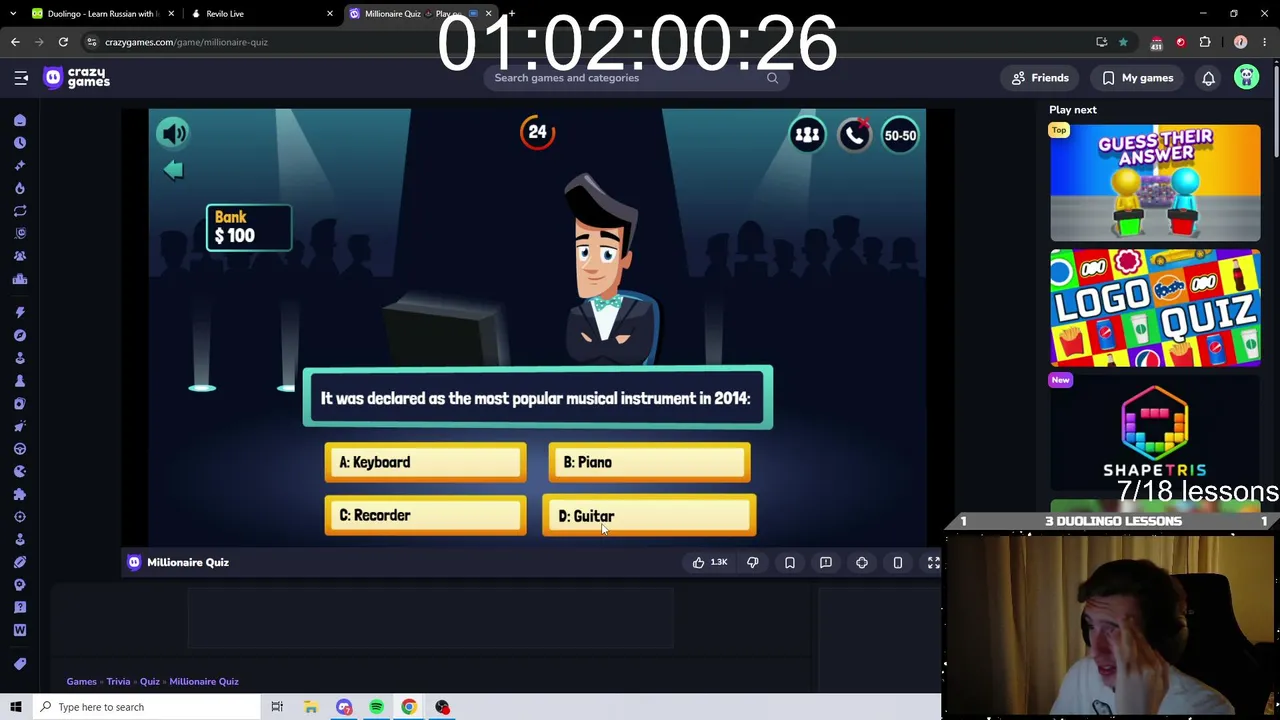Toggle the CrazyGames sidebar hamburger menu
Viewport: 1280px width, 720px height.
pyautogui.click(x=21, y=78)
